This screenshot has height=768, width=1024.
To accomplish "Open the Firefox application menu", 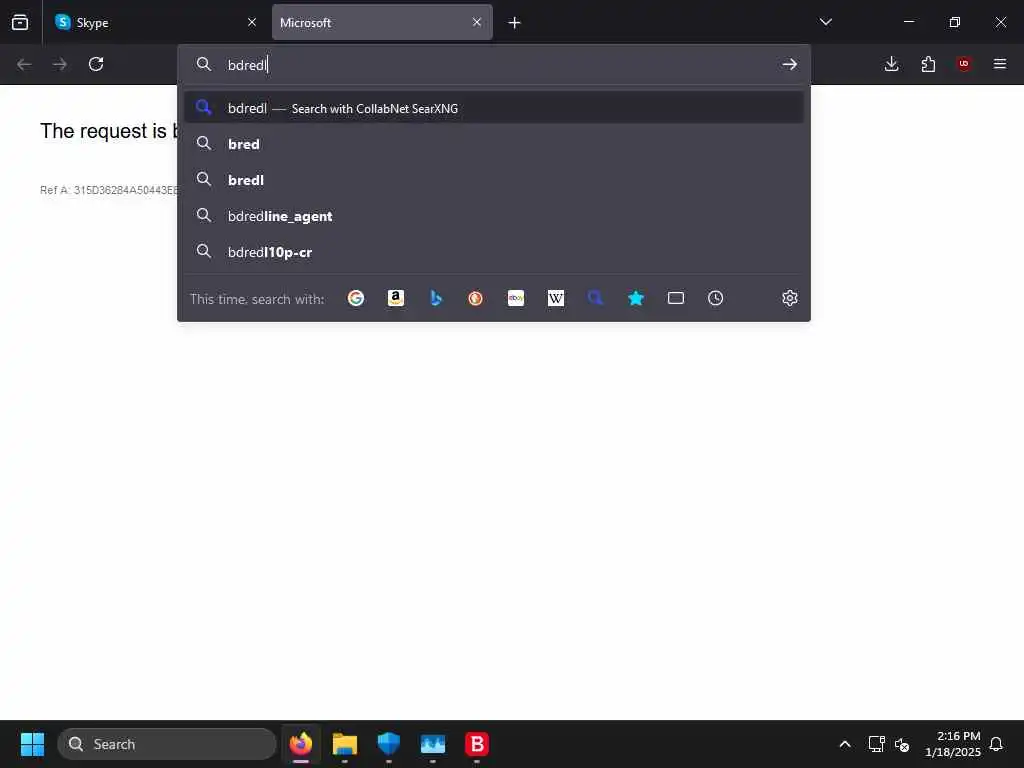I will pos(1000,64).
